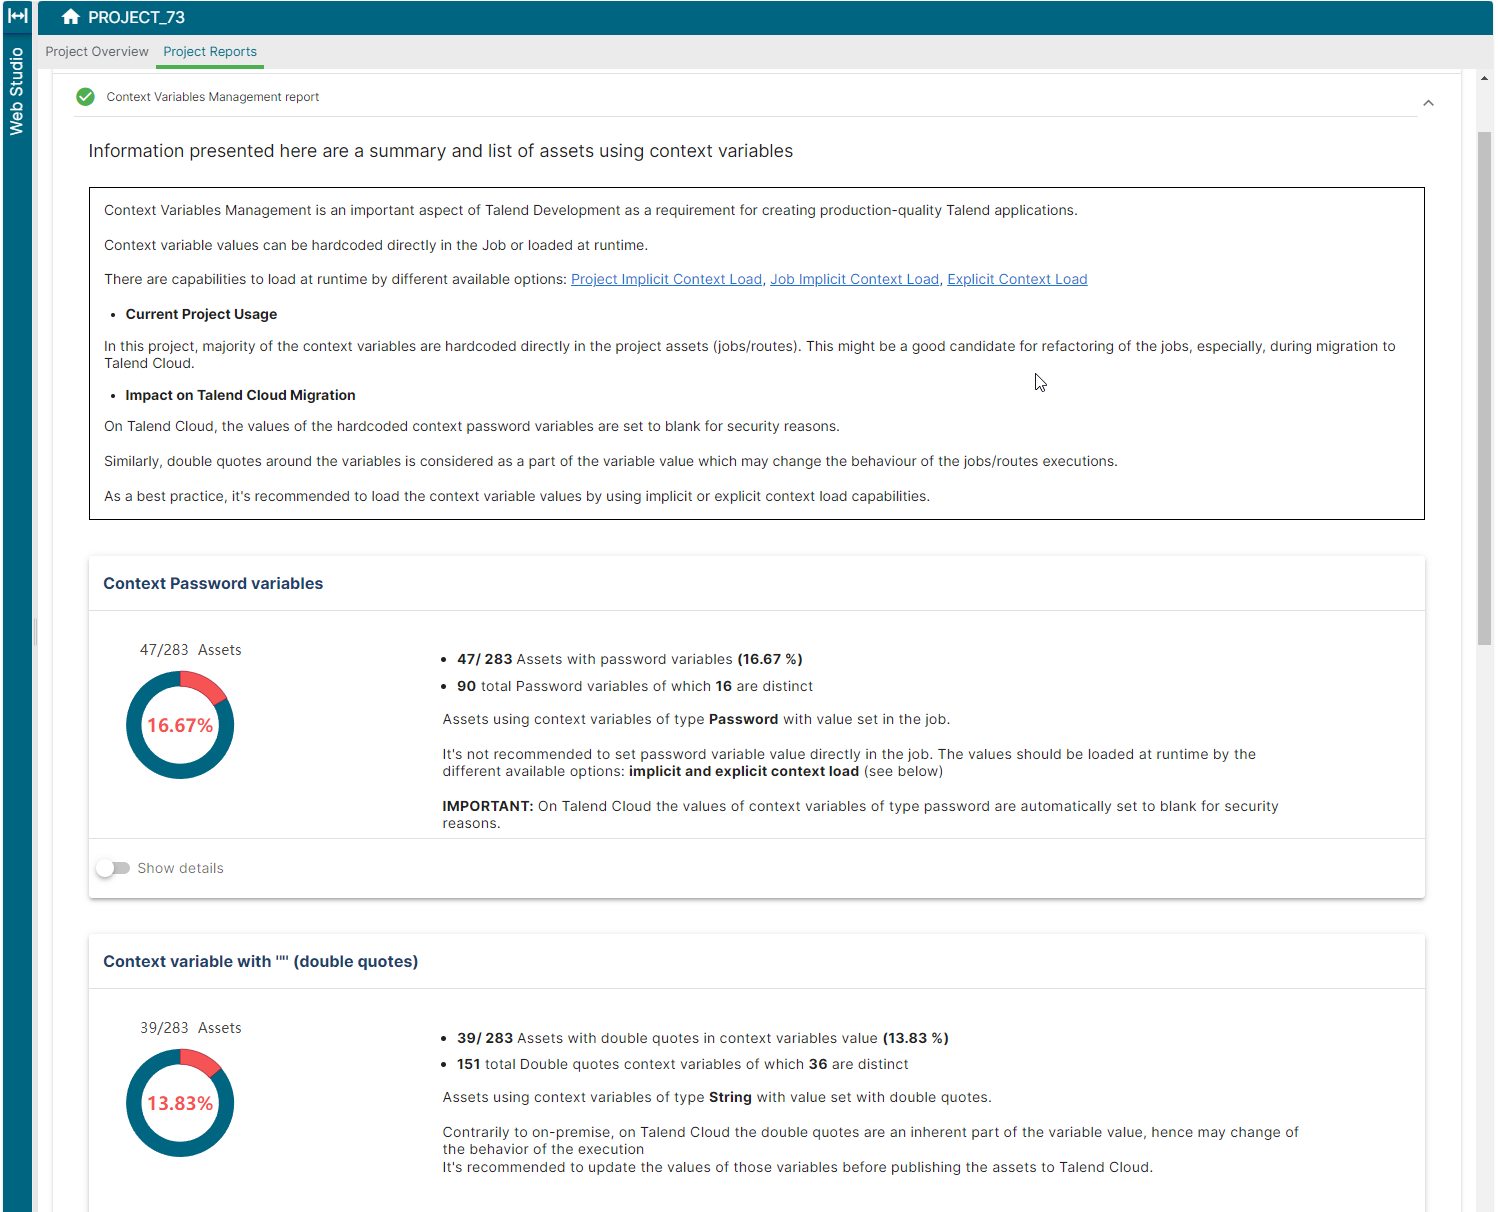Click the 16.67% password variables donut chart
Viewport: 1498px width, 1212px height.
(180, 724)
